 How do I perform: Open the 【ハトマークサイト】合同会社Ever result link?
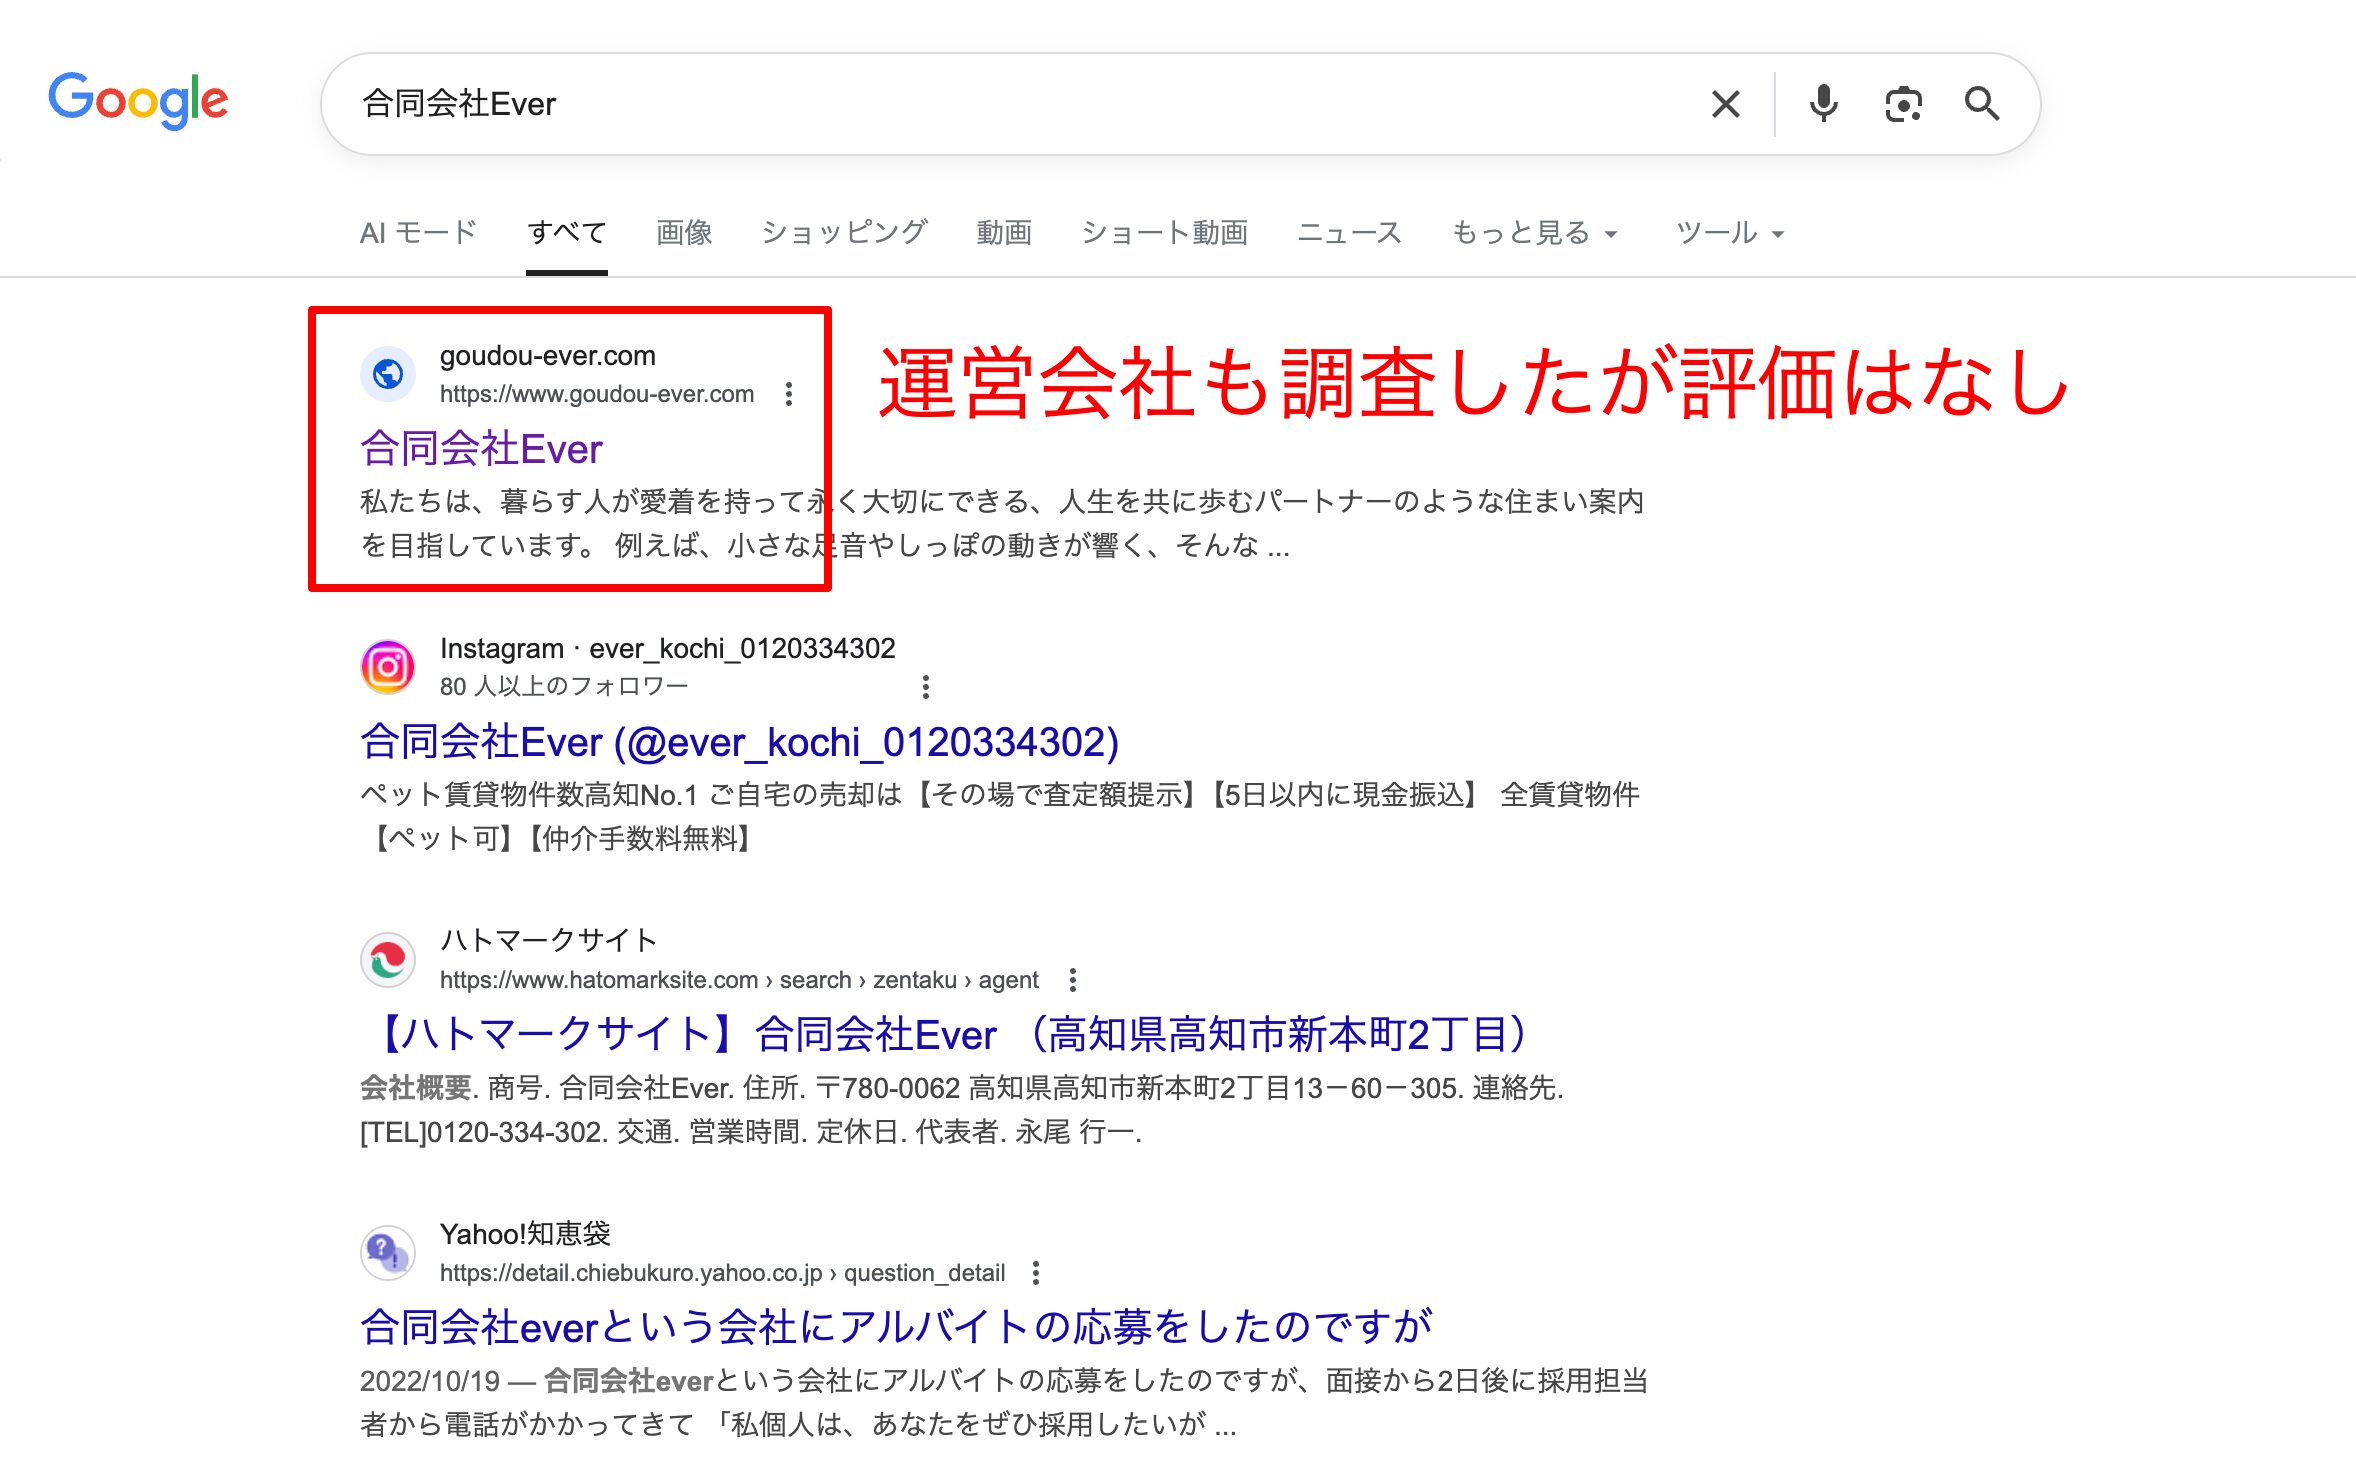pyautogui.click(x=951, y=1035)
